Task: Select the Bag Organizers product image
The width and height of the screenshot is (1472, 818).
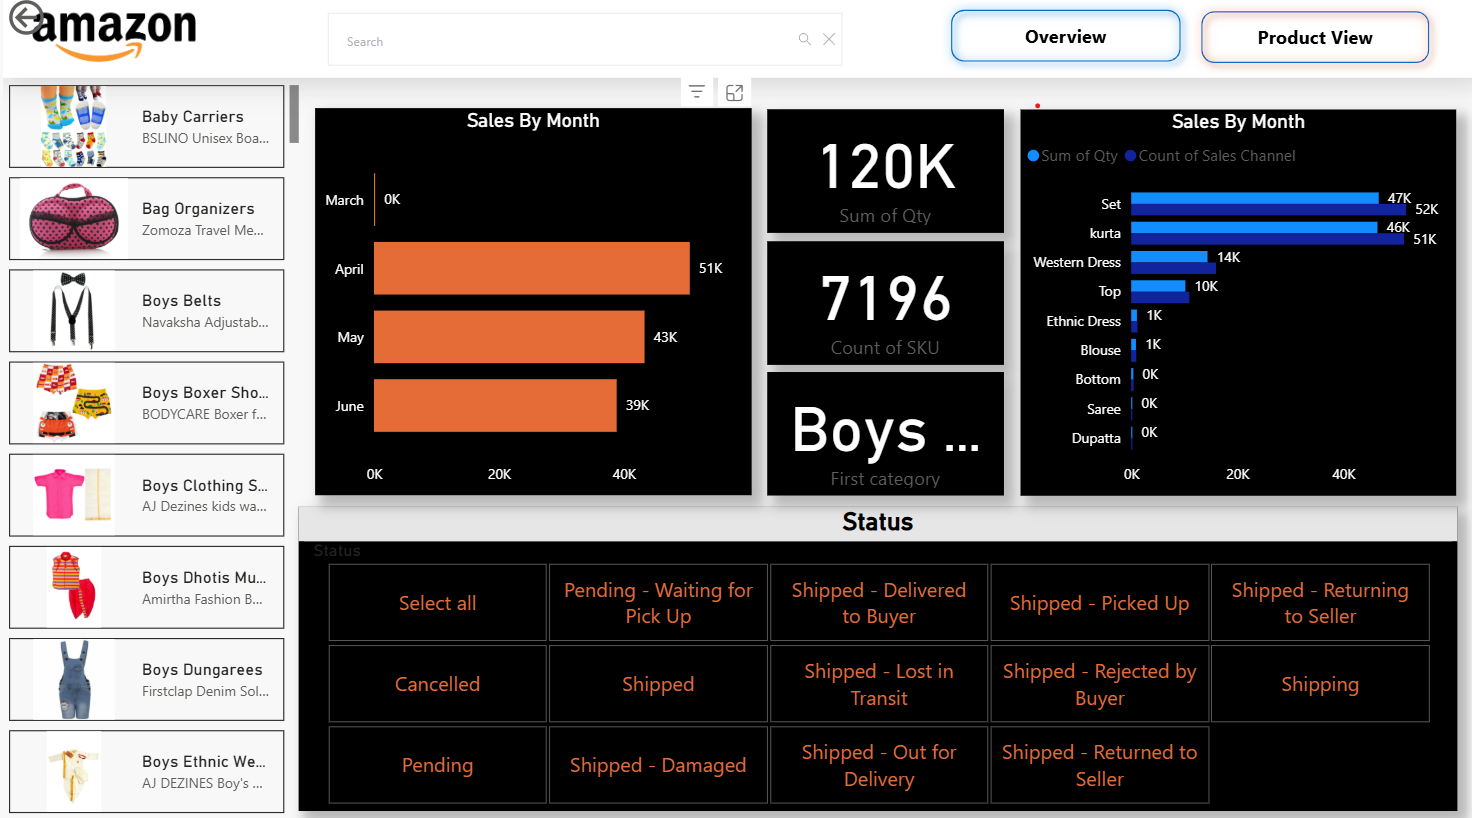Action: pyautogui.click(x=74, y=218)
